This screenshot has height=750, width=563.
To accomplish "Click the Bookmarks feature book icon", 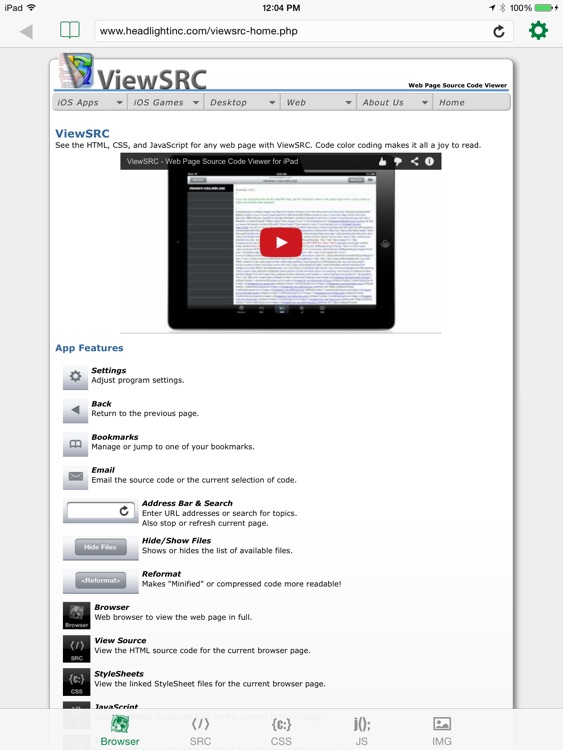I will pos(76,443).
